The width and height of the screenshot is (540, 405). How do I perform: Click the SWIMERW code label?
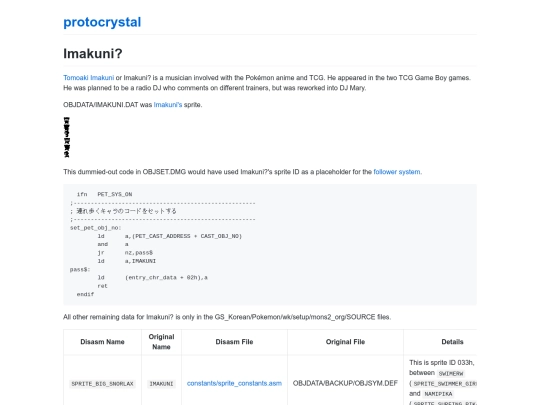click(451, 374)
